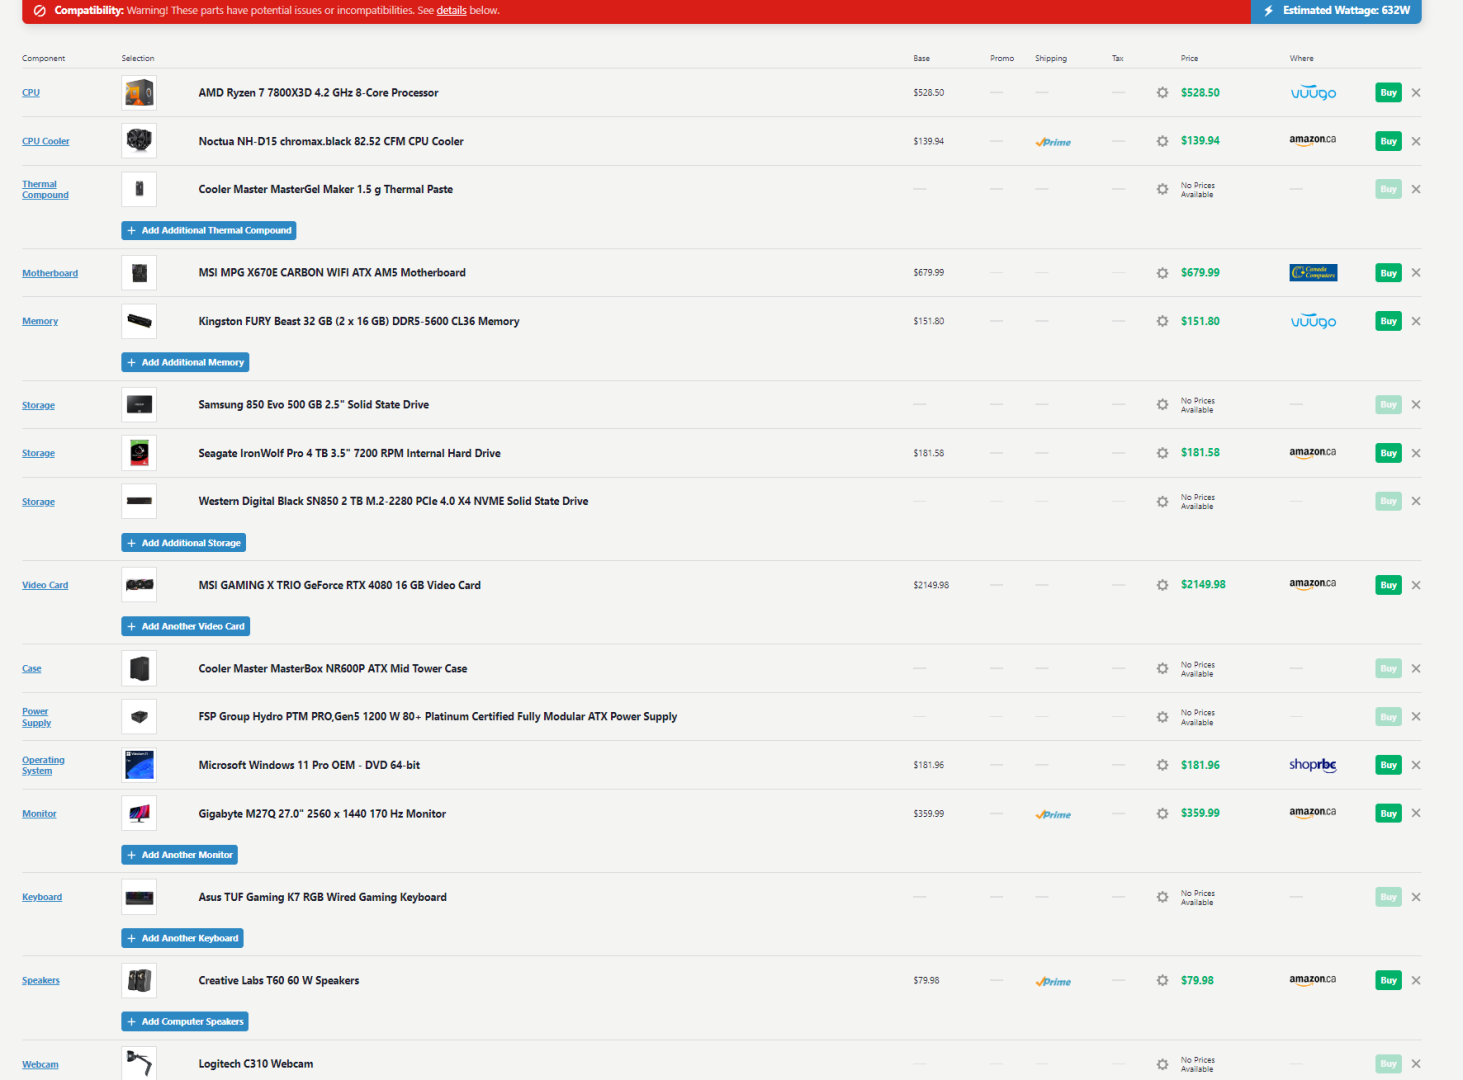Click Add Another Video Card button
Image resolution: width=1463 pixels, height=1080 pixels.
(186, 626)
